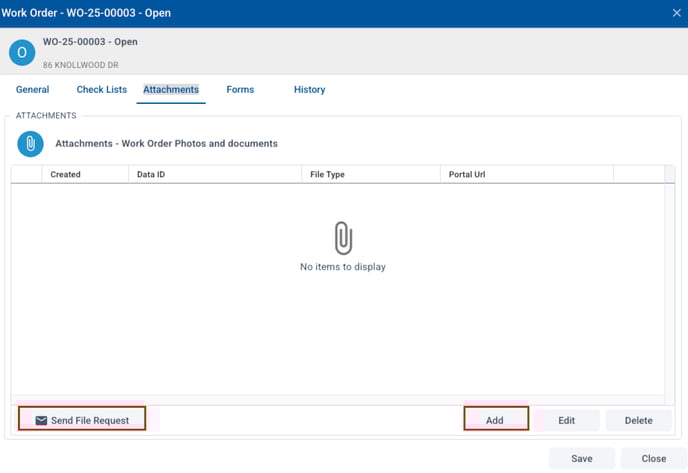Click the gray paperclip in the empty list
This screenshot has width=688, height=473.
(343, 238)
